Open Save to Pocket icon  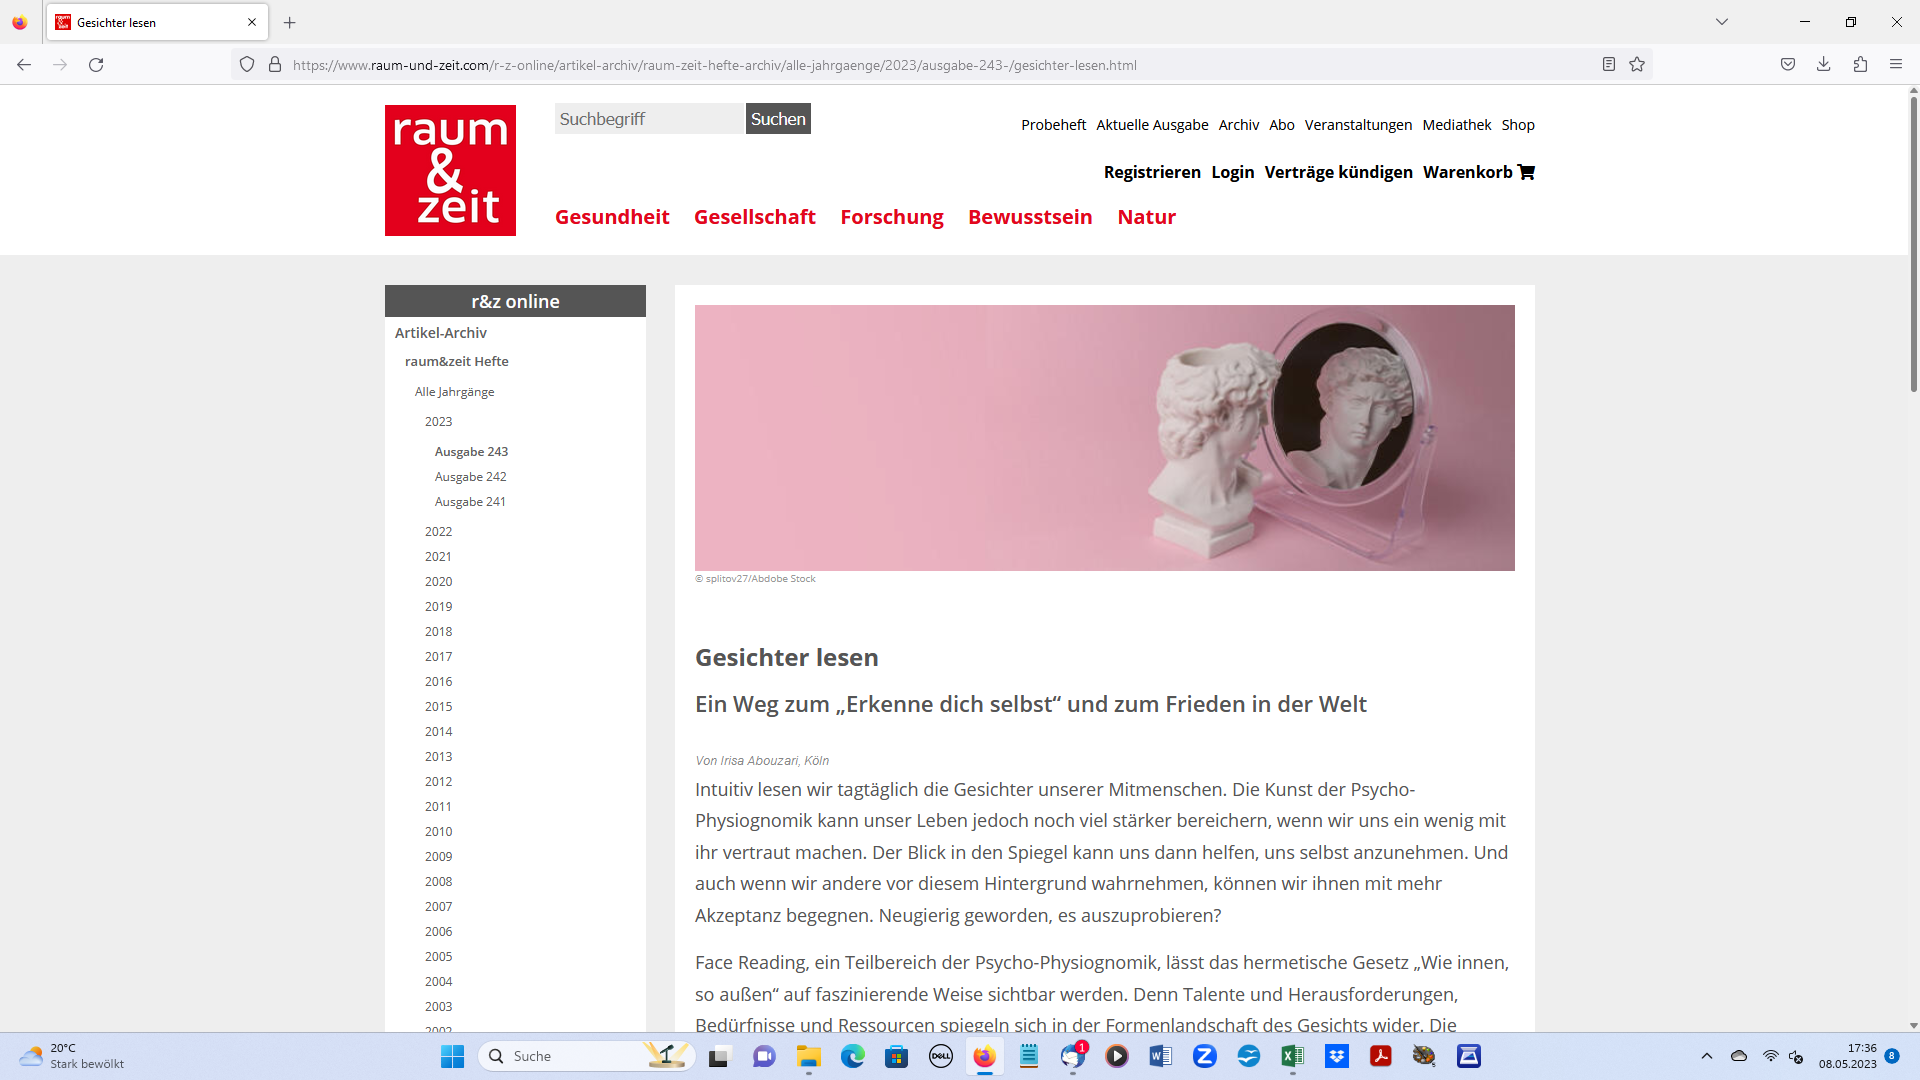[1788, 65]
